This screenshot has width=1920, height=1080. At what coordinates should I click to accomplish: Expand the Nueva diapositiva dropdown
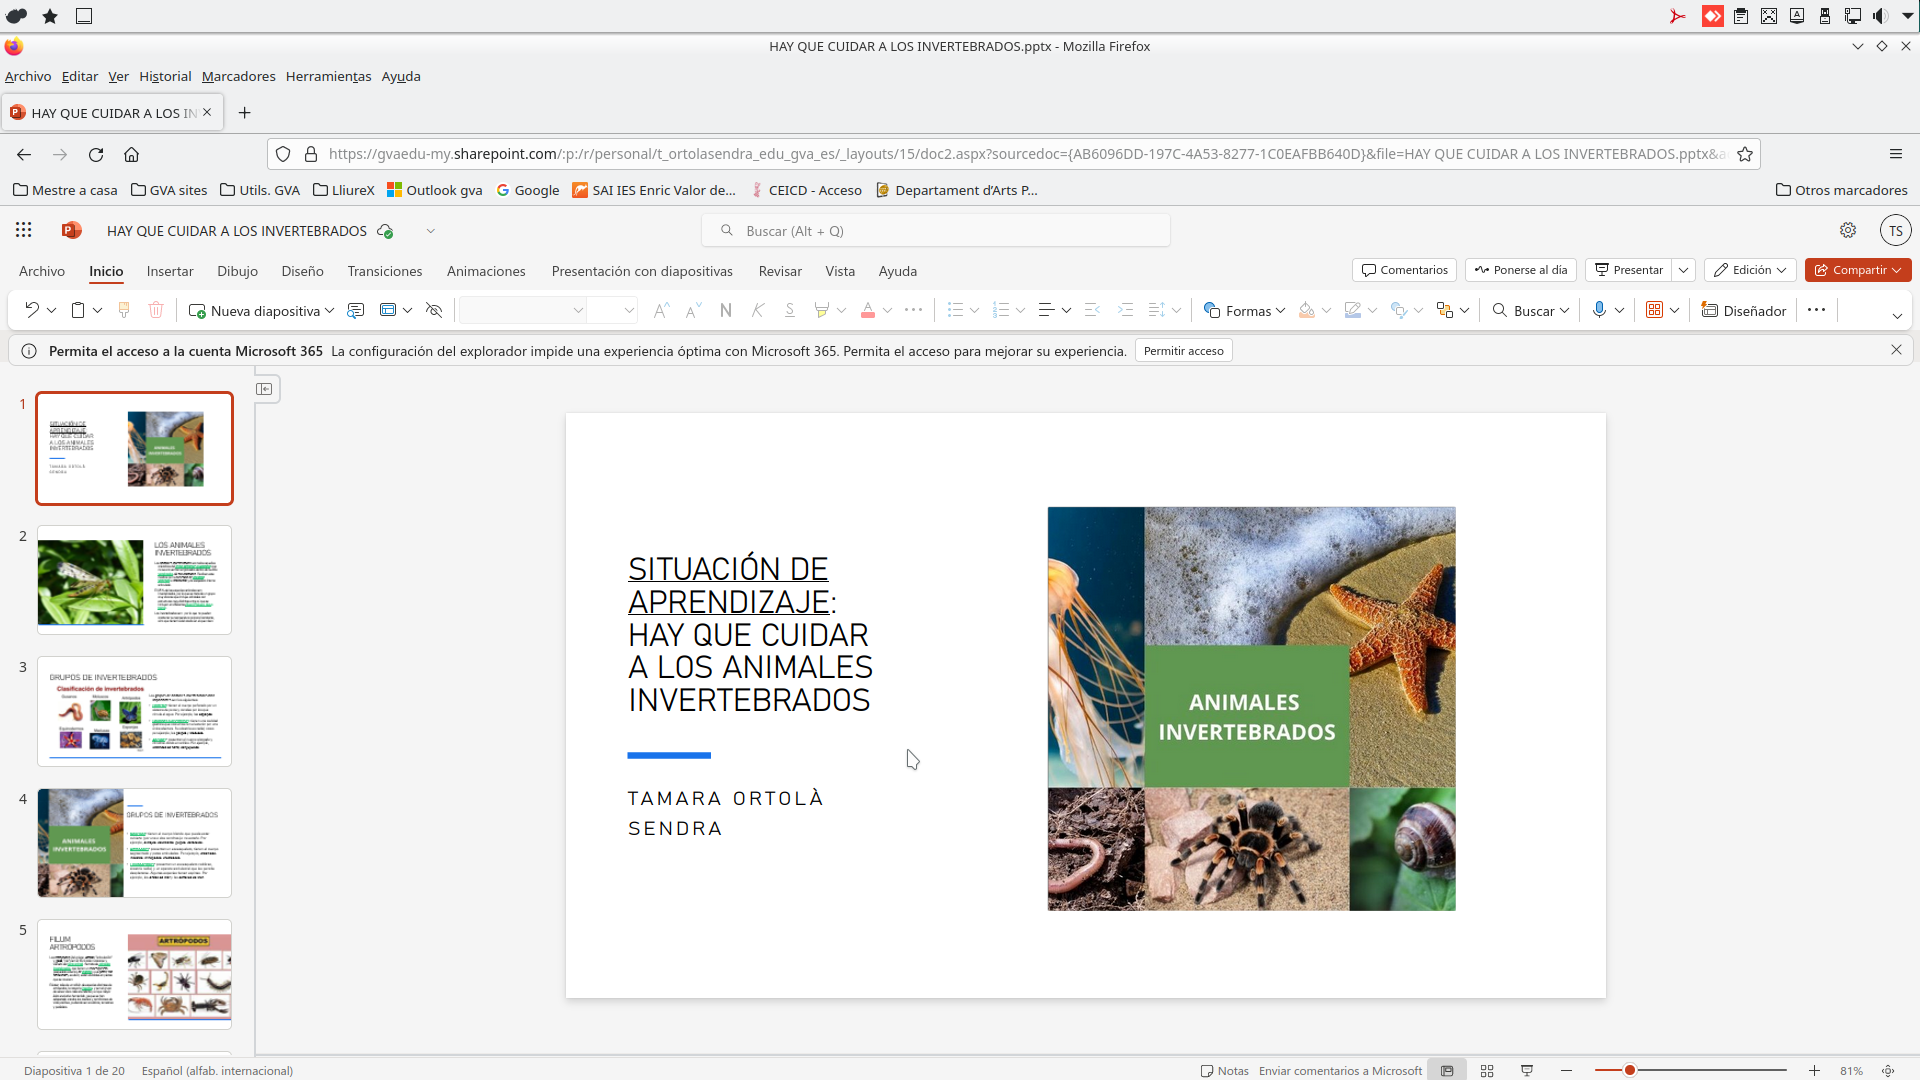pos(329,310)
